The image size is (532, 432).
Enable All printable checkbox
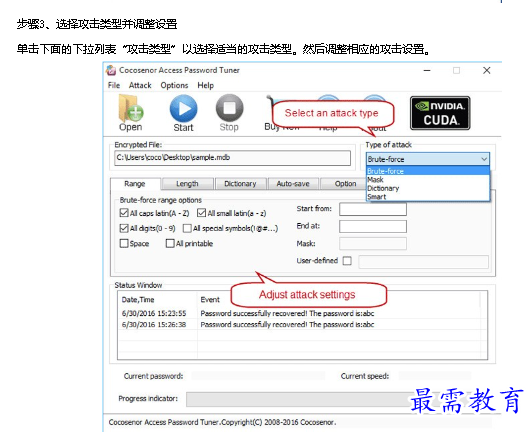pyautogui.click(x=170, y=243)
